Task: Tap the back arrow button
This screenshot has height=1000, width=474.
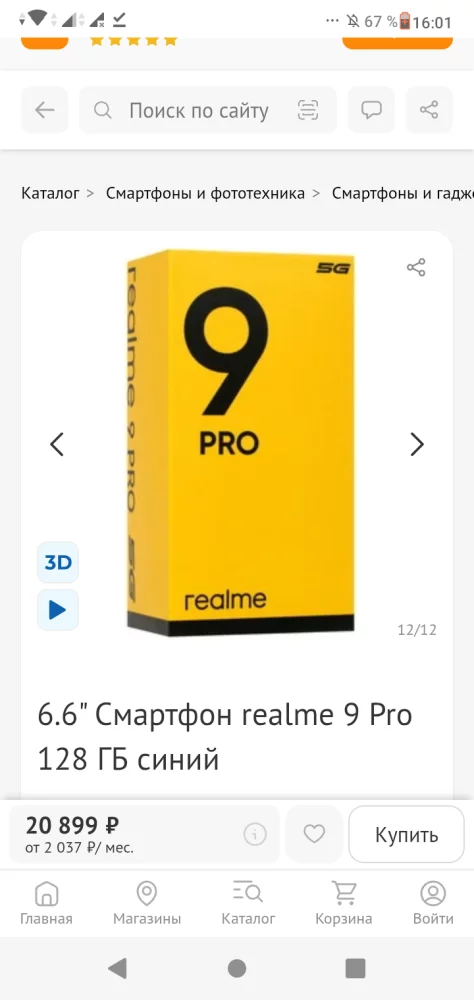Action: tap(45, 110)
